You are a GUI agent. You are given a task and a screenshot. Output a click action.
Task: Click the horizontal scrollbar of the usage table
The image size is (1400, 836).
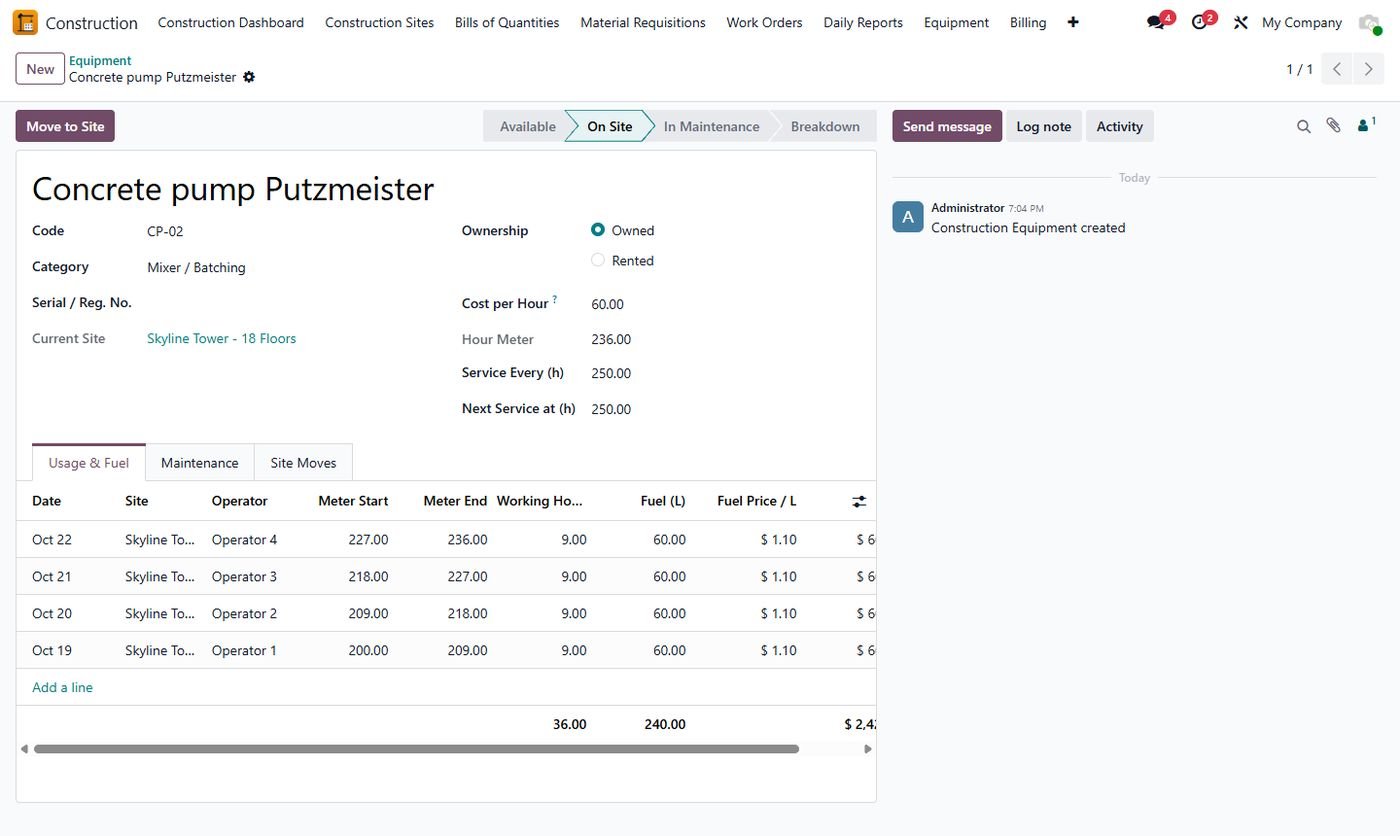(x=416, y=749)
